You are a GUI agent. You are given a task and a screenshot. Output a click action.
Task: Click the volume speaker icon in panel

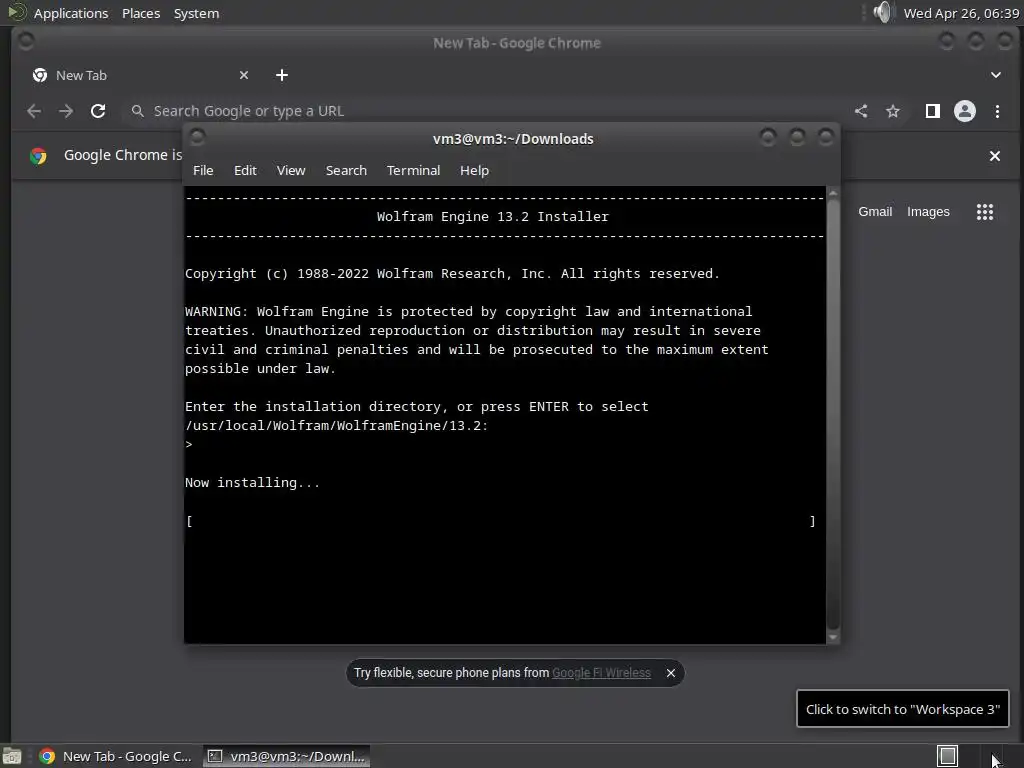coord(882,12)
